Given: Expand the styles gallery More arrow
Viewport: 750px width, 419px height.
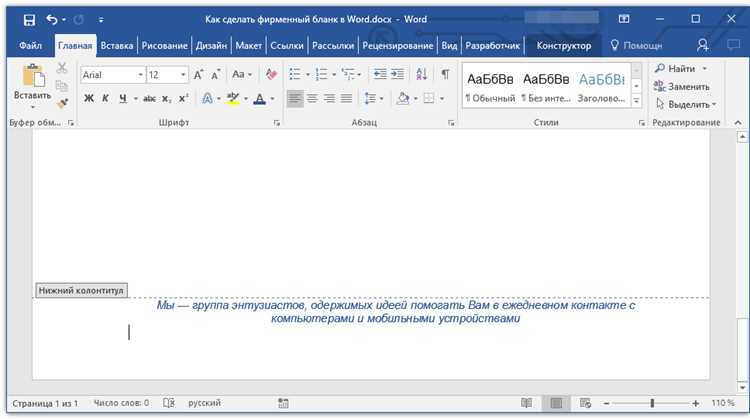Looking at the screenshot, I should (x=636, y=100).
